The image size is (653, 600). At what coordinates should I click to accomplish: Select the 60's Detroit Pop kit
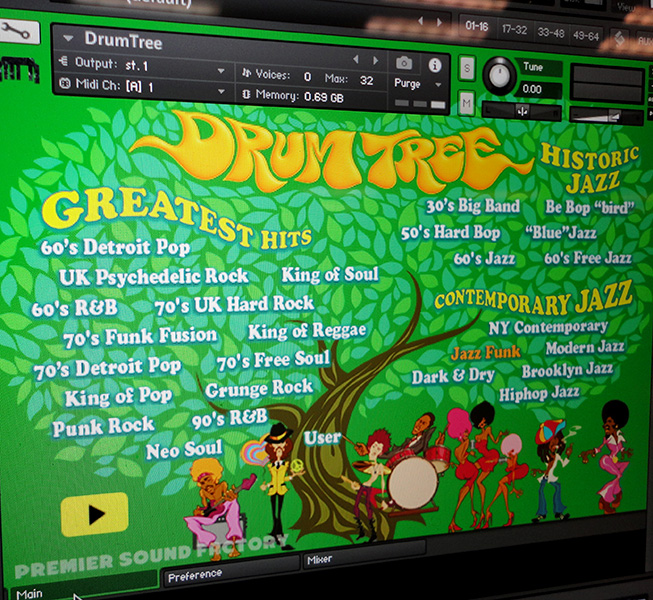(x=115, y=247)
